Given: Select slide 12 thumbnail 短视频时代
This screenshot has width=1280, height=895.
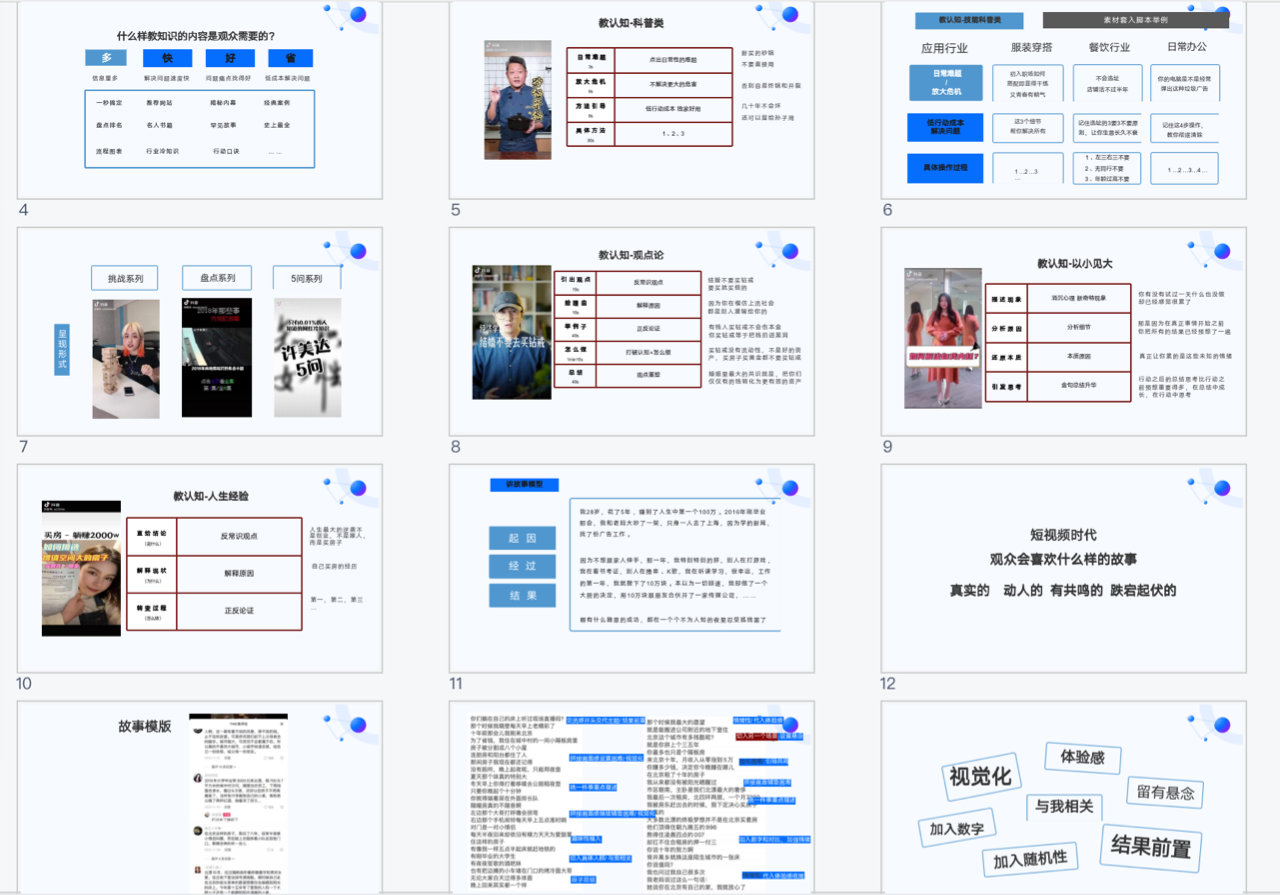Looking at the screenshot, I should pos(1064,568).
